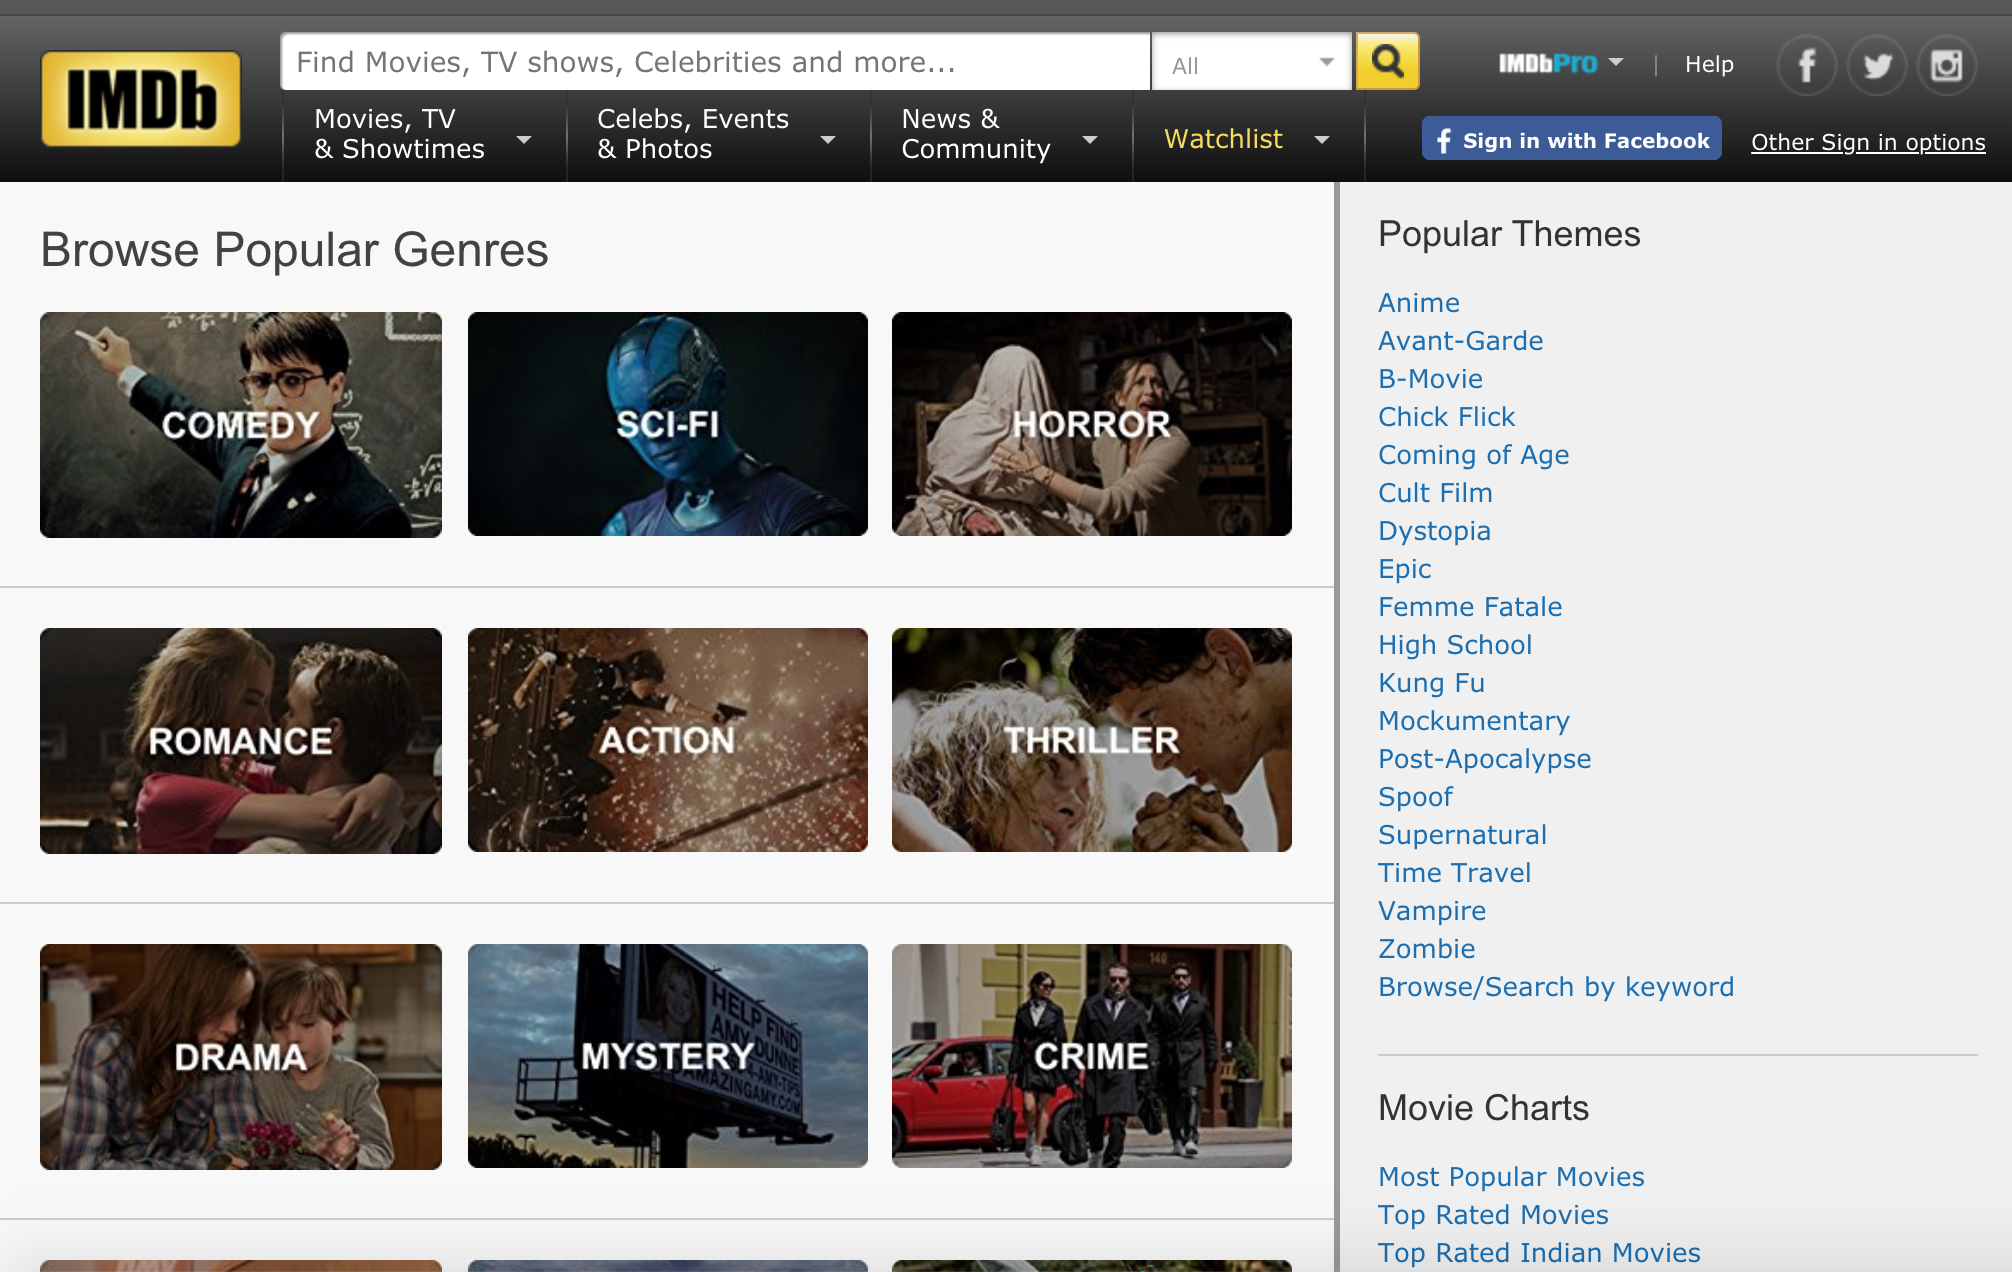Open IMDb's Facebook page icon
Viewport: 2012px width, 1272px height.
coord(1806,66)
